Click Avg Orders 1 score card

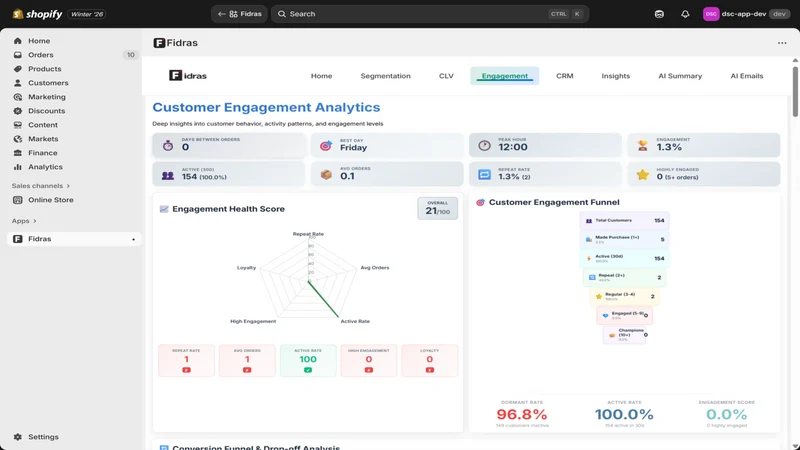click(247, 361)
